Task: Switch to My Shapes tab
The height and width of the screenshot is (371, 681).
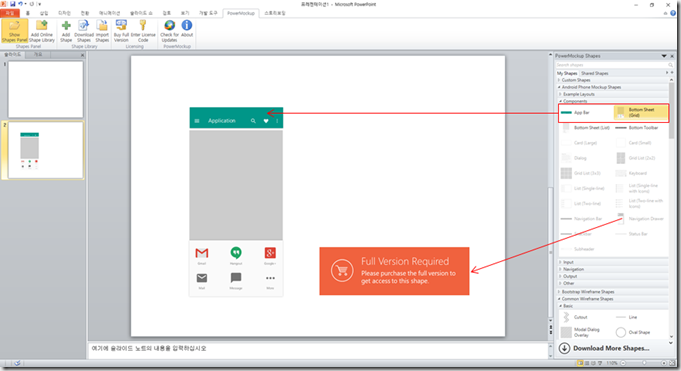Action: (567, 73)
